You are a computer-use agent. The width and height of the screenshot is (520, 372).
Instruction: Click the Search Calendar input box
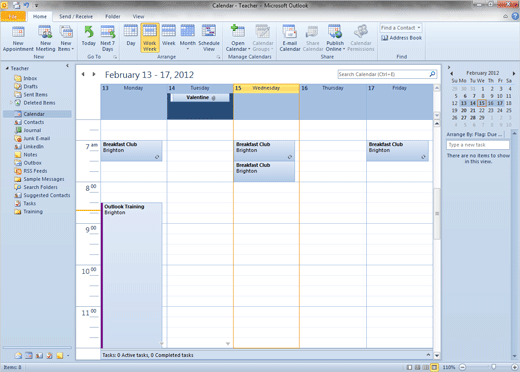[x=383, y=74]
